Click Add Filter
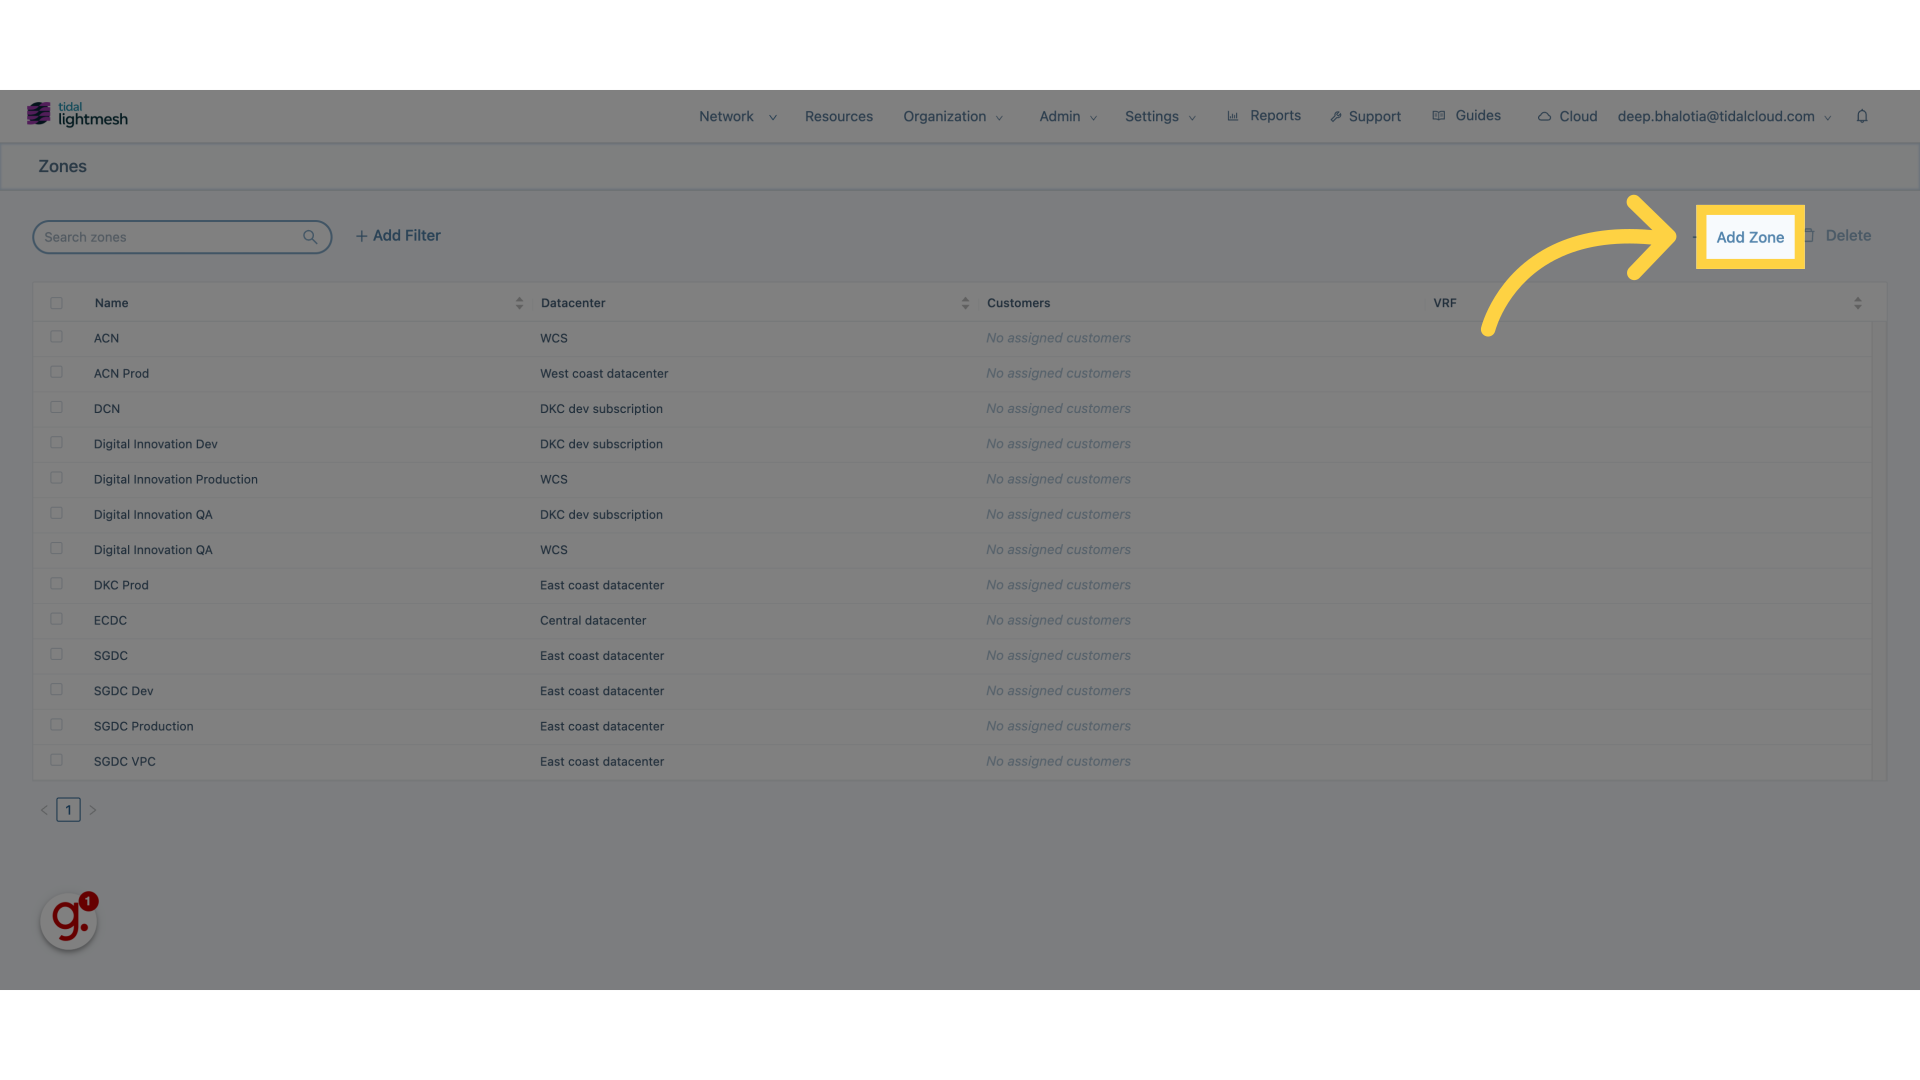The width and height of the screenshot is (1920, 1080). tap(398, 236)
